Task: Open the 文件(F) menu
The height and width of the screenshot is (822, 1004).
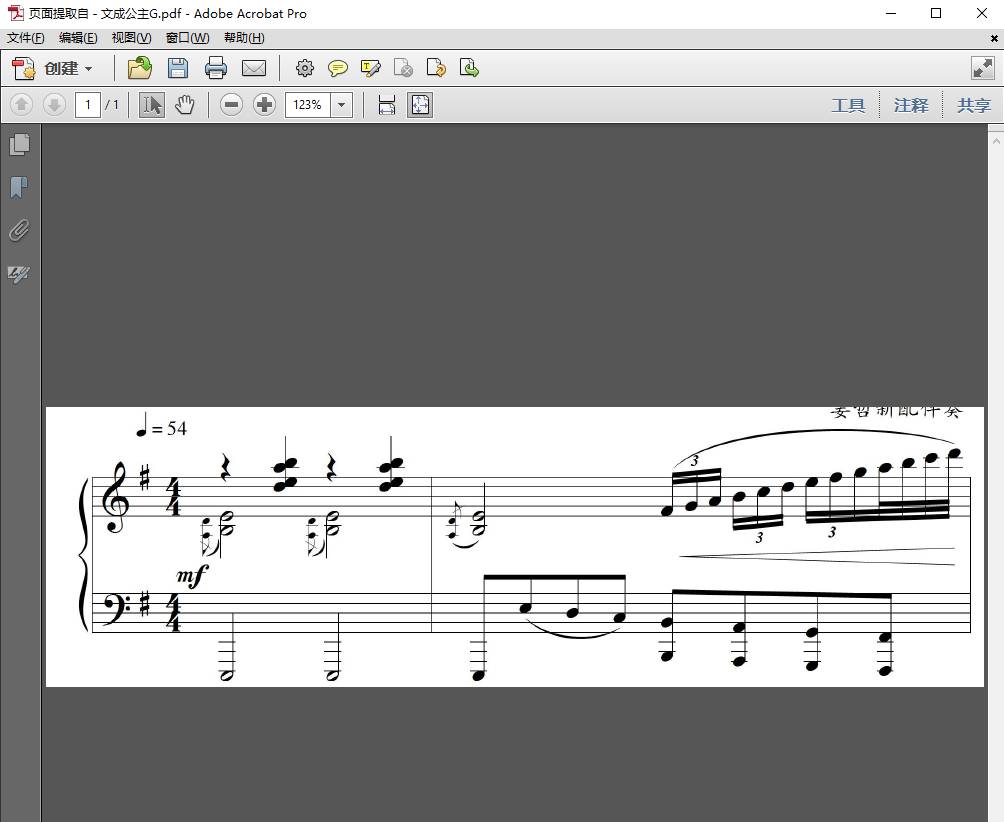Action: coord(26,38)
